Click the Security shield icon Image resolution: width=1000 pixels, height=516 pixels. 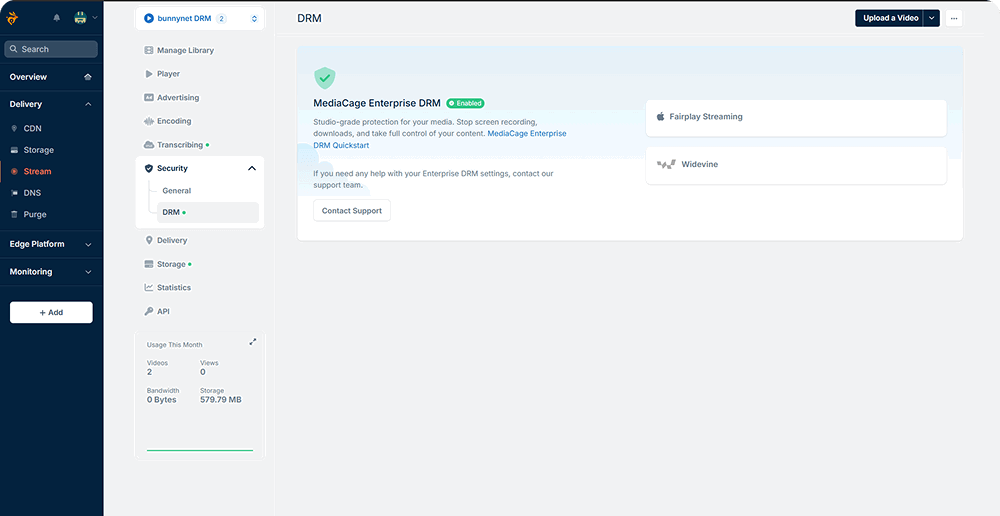[149, 168]
